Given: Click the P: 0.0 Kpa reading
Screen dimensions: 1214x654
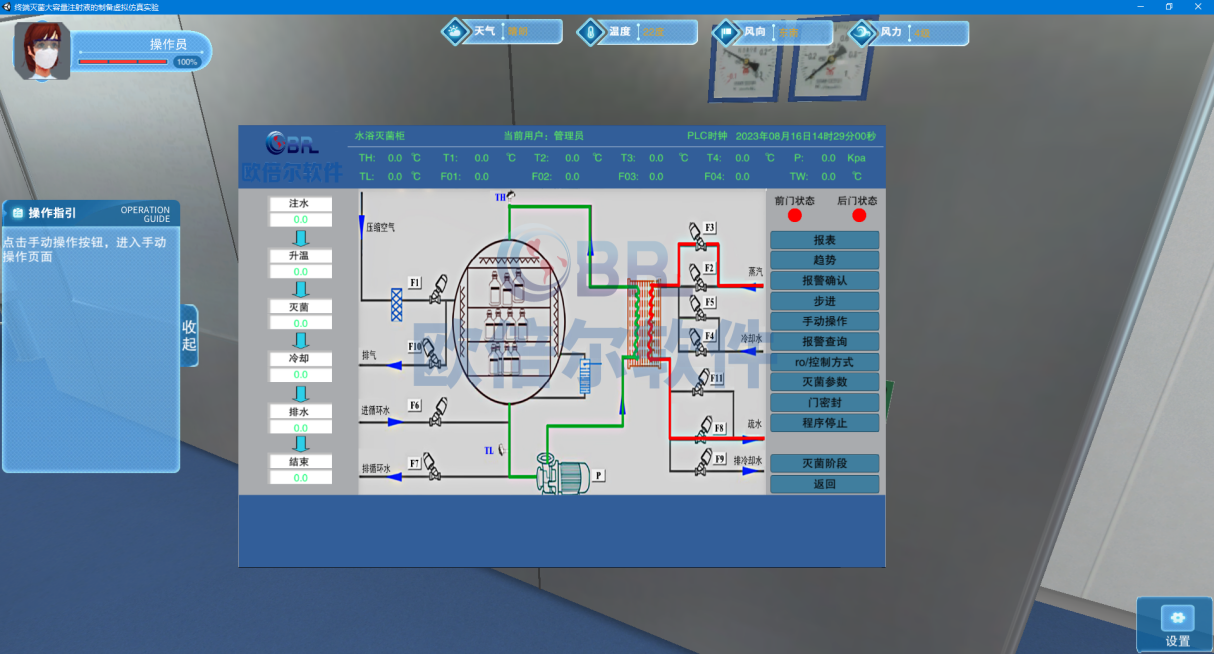Looking at the screenshot, I should pyautogui.click(x=829, y=158).
